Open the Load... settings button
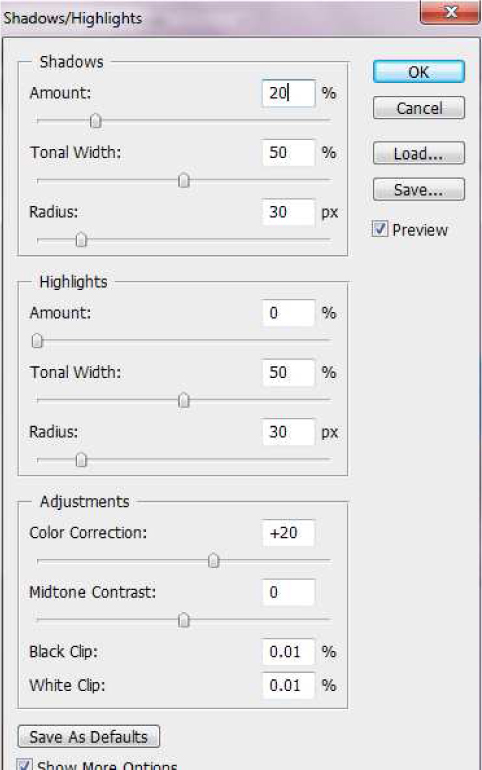Viewport: 482px width, 770px height. (x=419, y=153)
